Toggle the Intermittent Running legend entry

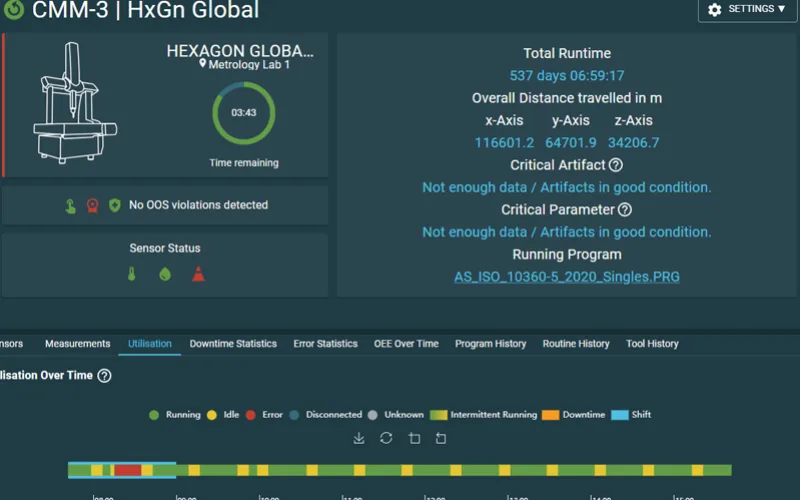tap(484, 415)
